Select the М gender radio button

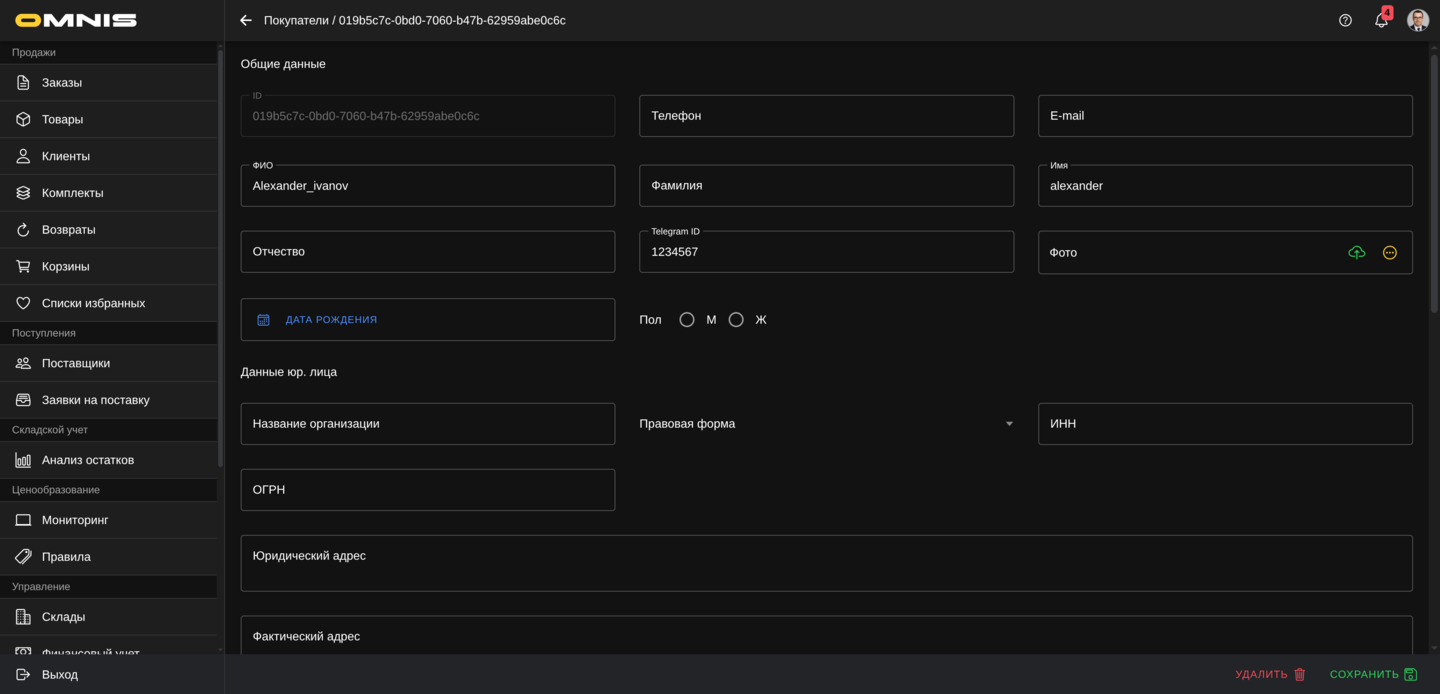tap(687, 320)
